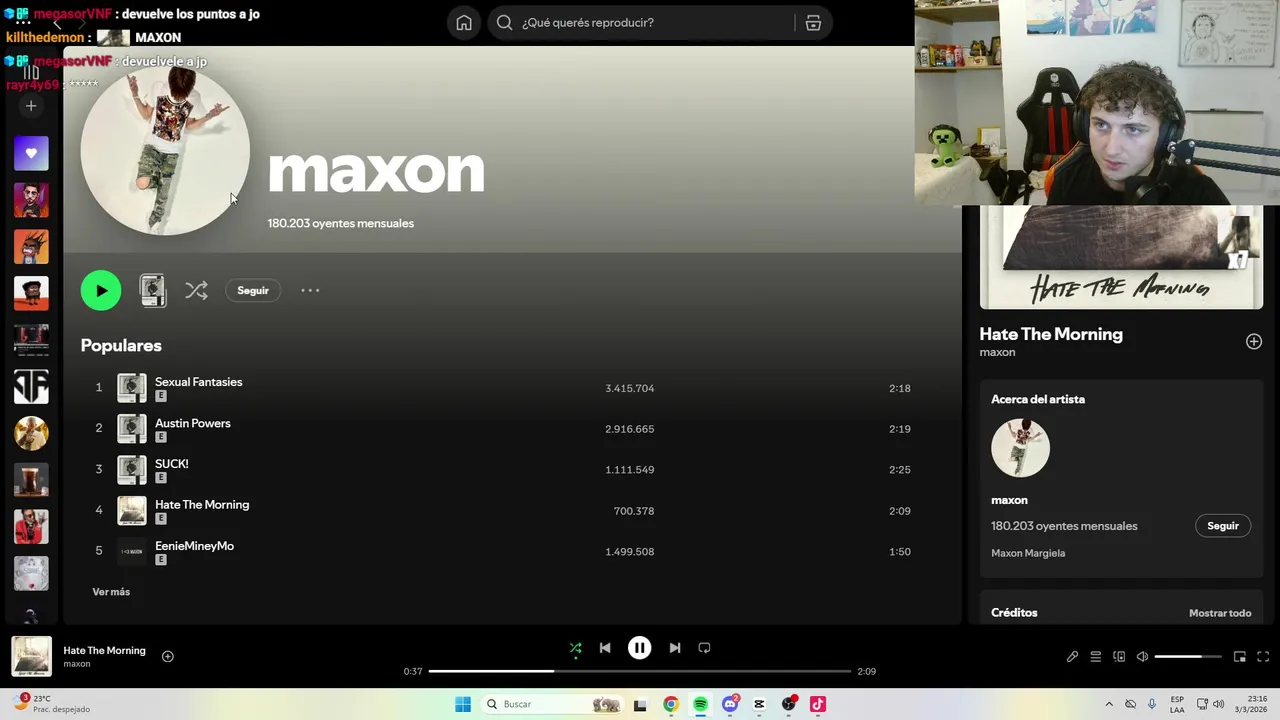Open OBS Studio from the taskbar
The image size is (1280, 720).
(x=789, y=704)
